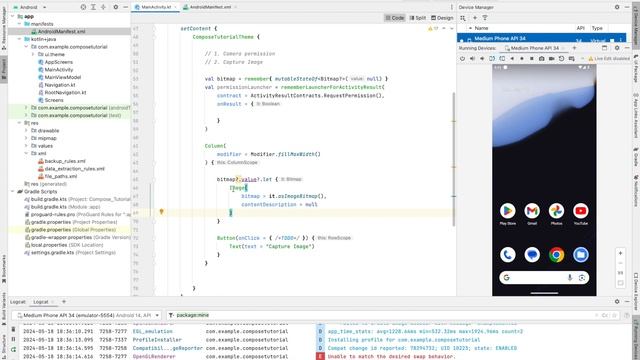Click the restart logcat icon
The image size is (640, 360).
[13, 349]
